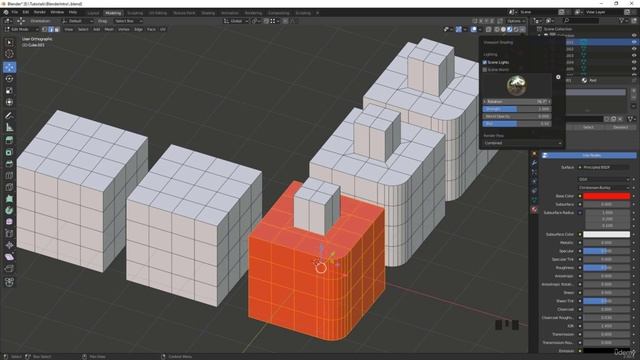Hide the highlighted Cube.001 outliner row
The image size is (640, 360).
click(634, 42)
